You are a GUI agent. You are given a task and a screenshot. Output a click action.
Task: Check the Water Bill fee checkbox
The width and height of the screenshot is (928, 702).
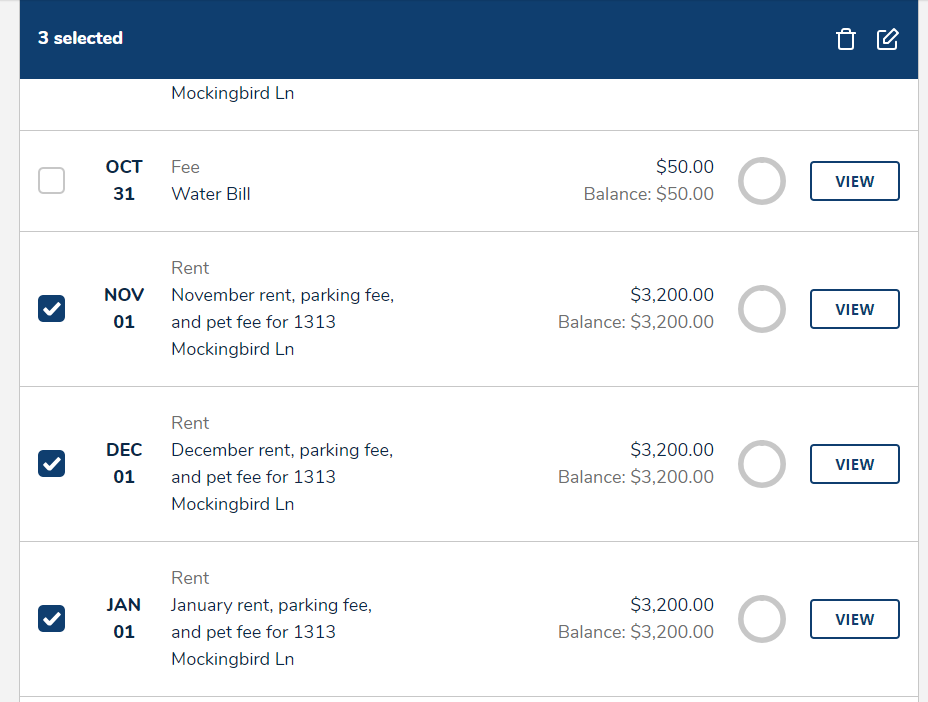[x=51, y=181]
